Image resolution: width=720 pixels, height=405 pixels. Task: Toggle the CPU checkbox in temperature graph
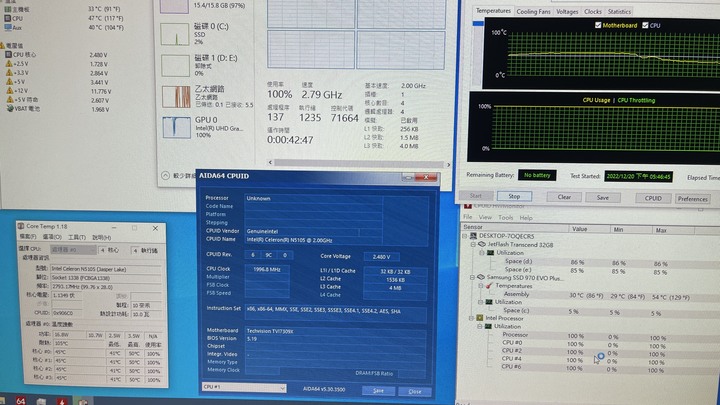(645, 25)
